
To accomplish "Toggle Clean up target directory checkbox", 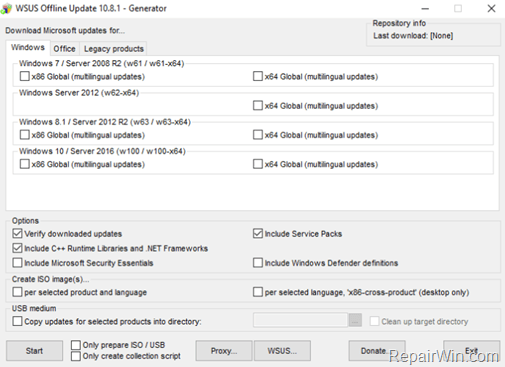I will (374, 321).
